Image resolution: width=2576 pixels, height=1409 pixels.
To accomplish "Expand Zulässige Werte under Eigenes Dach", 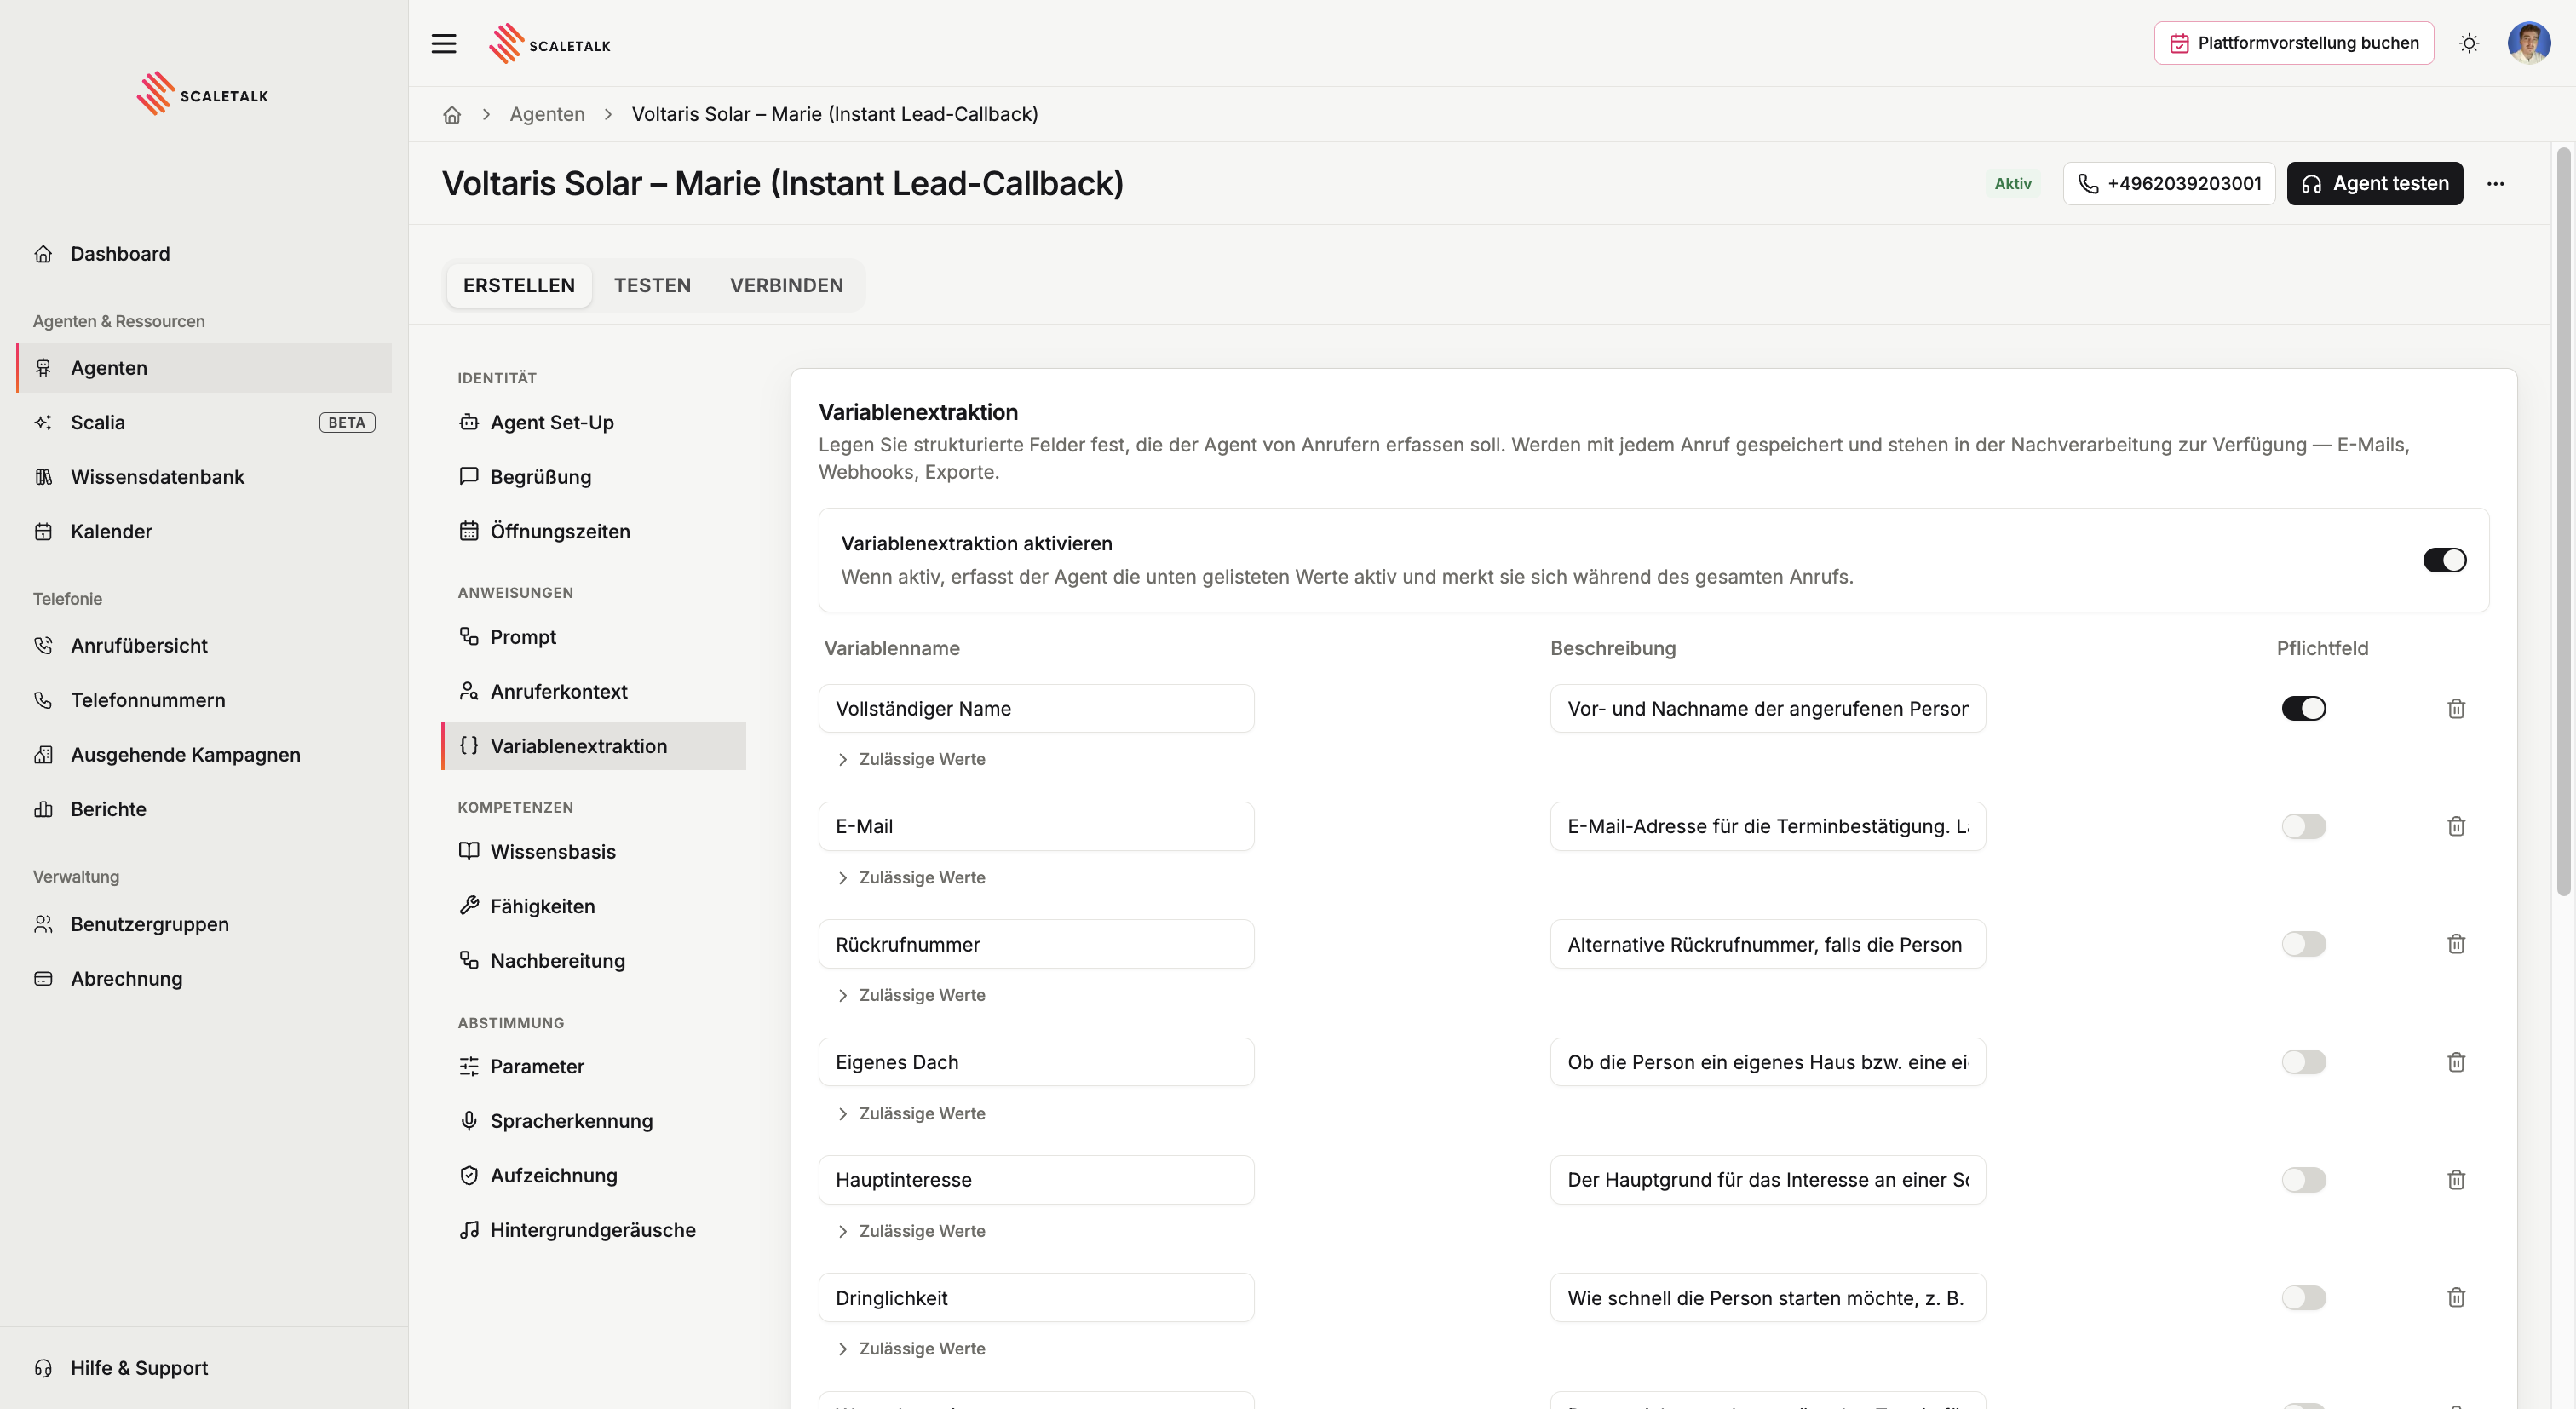I will point(911,1114).
